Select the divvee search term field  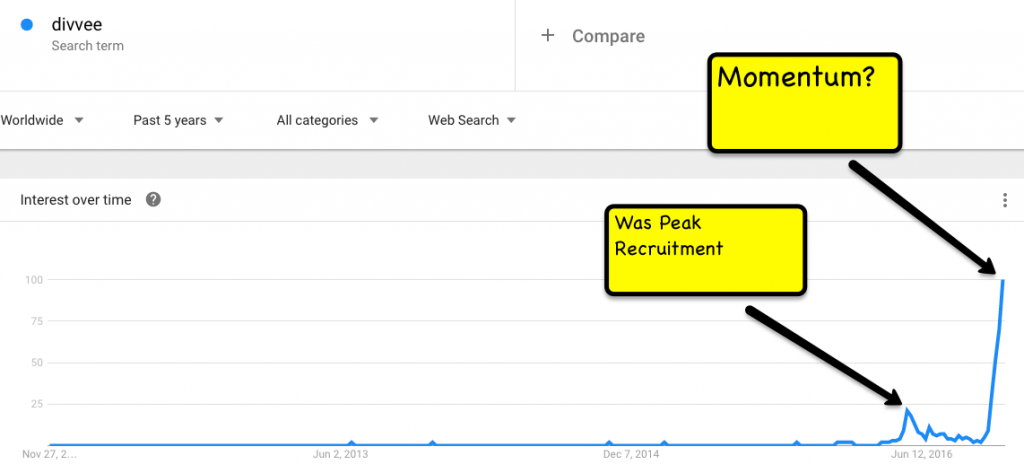pyautogui.click(x=257, y=35)
